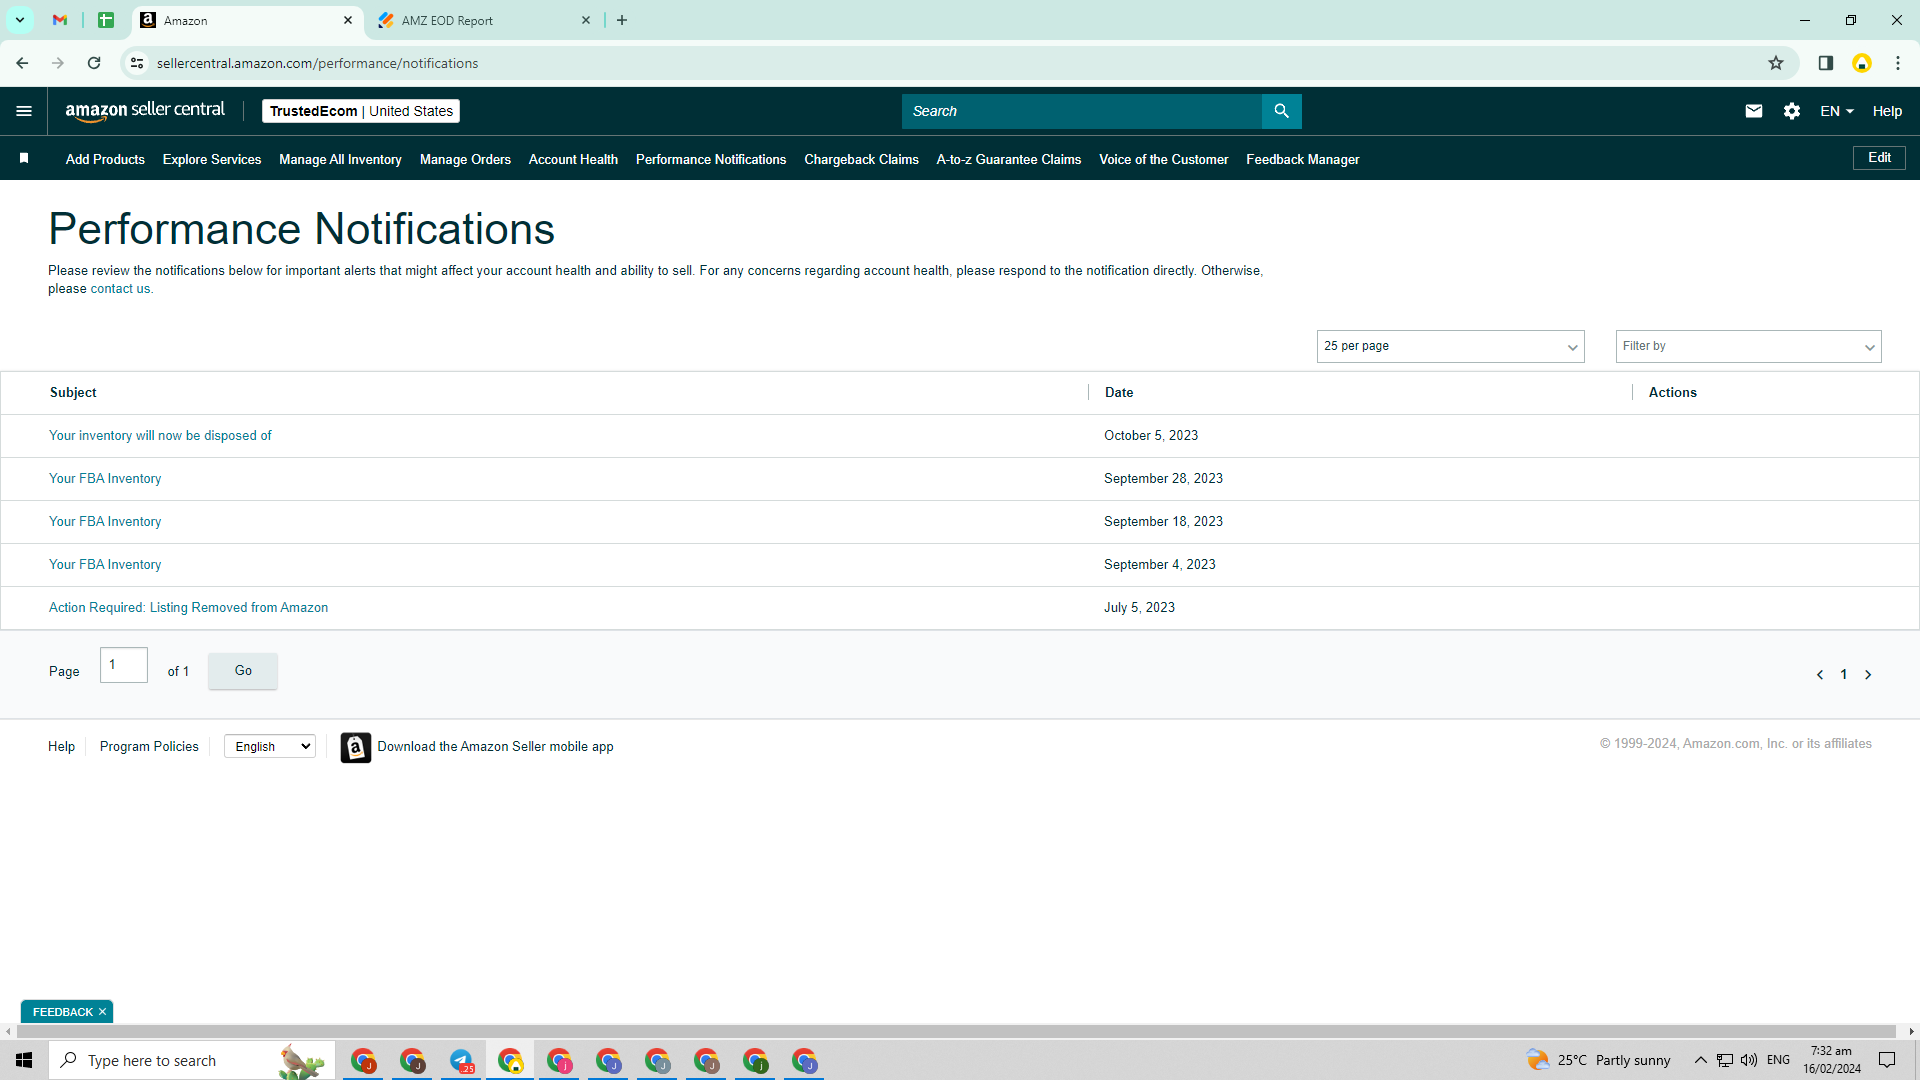Open the Your FBA Inventory notification from September 28
Image resolution: width=1920 pixels, height=1080 pixels.
(x=105, y=478)
